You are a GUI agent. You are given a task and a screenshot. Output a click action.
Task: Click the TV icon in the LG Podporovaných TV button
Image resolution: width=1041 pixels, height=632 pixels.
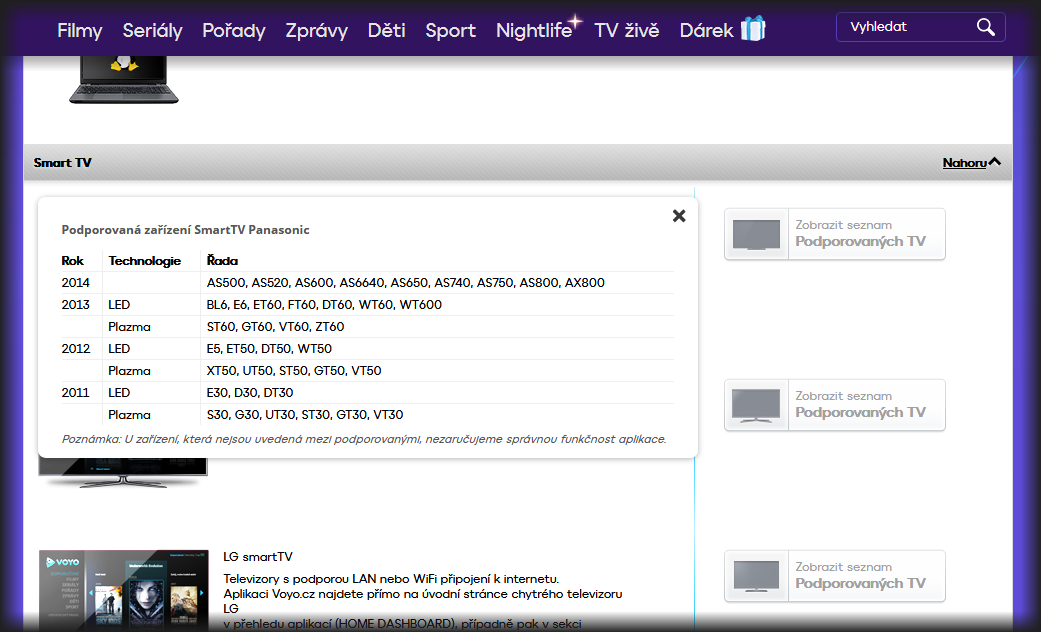coord(756,576)
